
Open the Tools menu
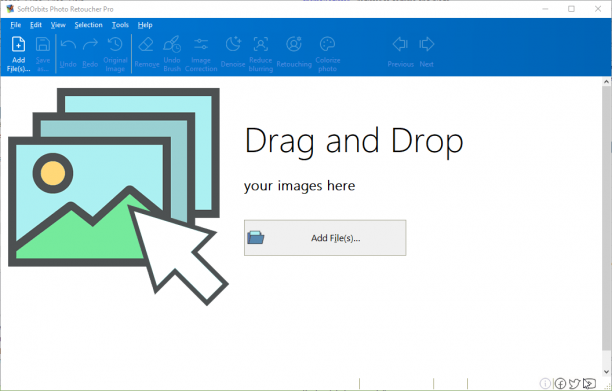[120, 25]
